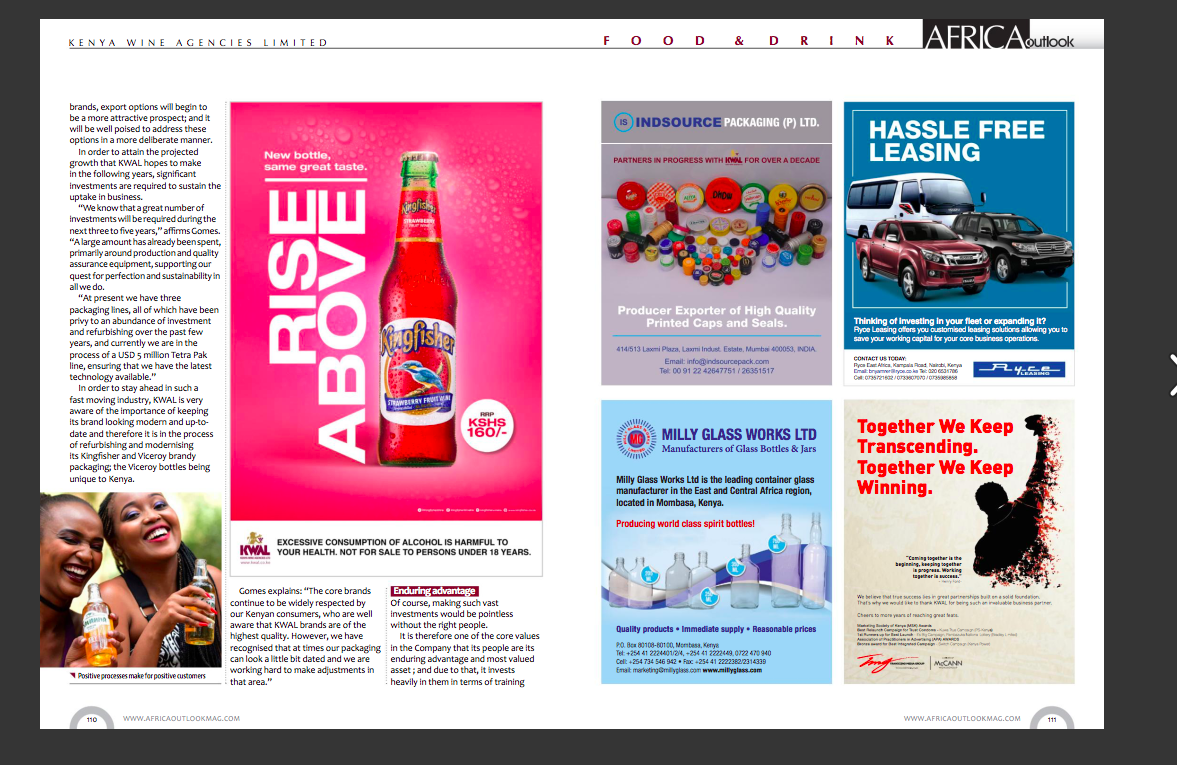Click the KWAL logo below the Kingfisher ad
This screenshot has height=765, width=1177.
click(x=254, y=548)
